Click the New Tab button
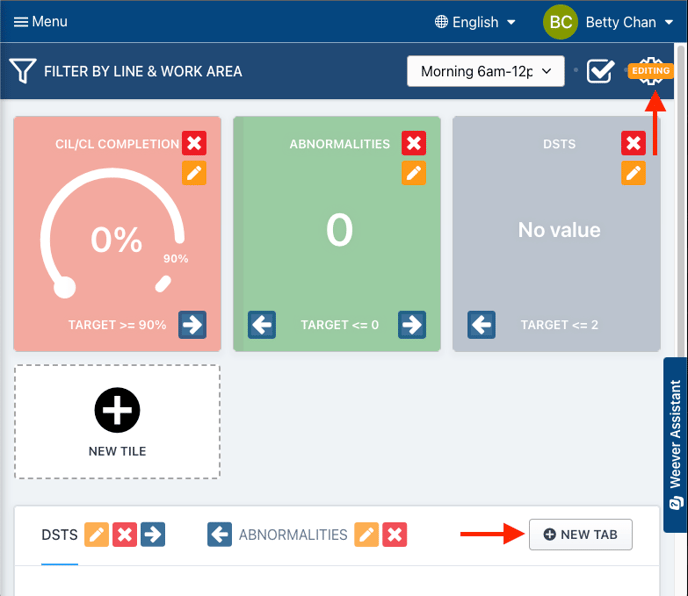This screenshot has width=688, height=596. [580, 535]
